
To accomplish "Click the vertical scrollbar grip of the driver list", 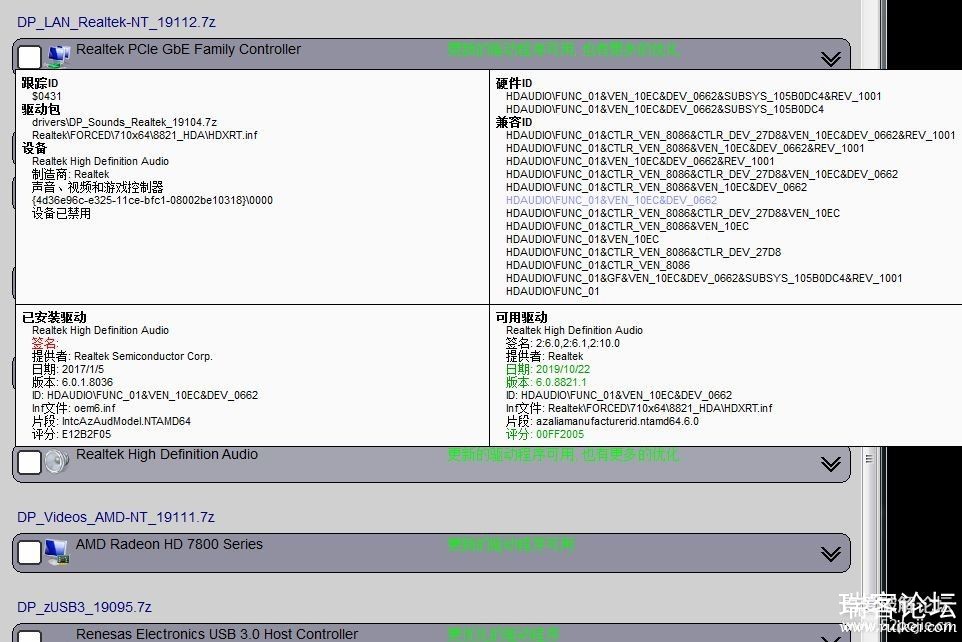I will (869, 458).
